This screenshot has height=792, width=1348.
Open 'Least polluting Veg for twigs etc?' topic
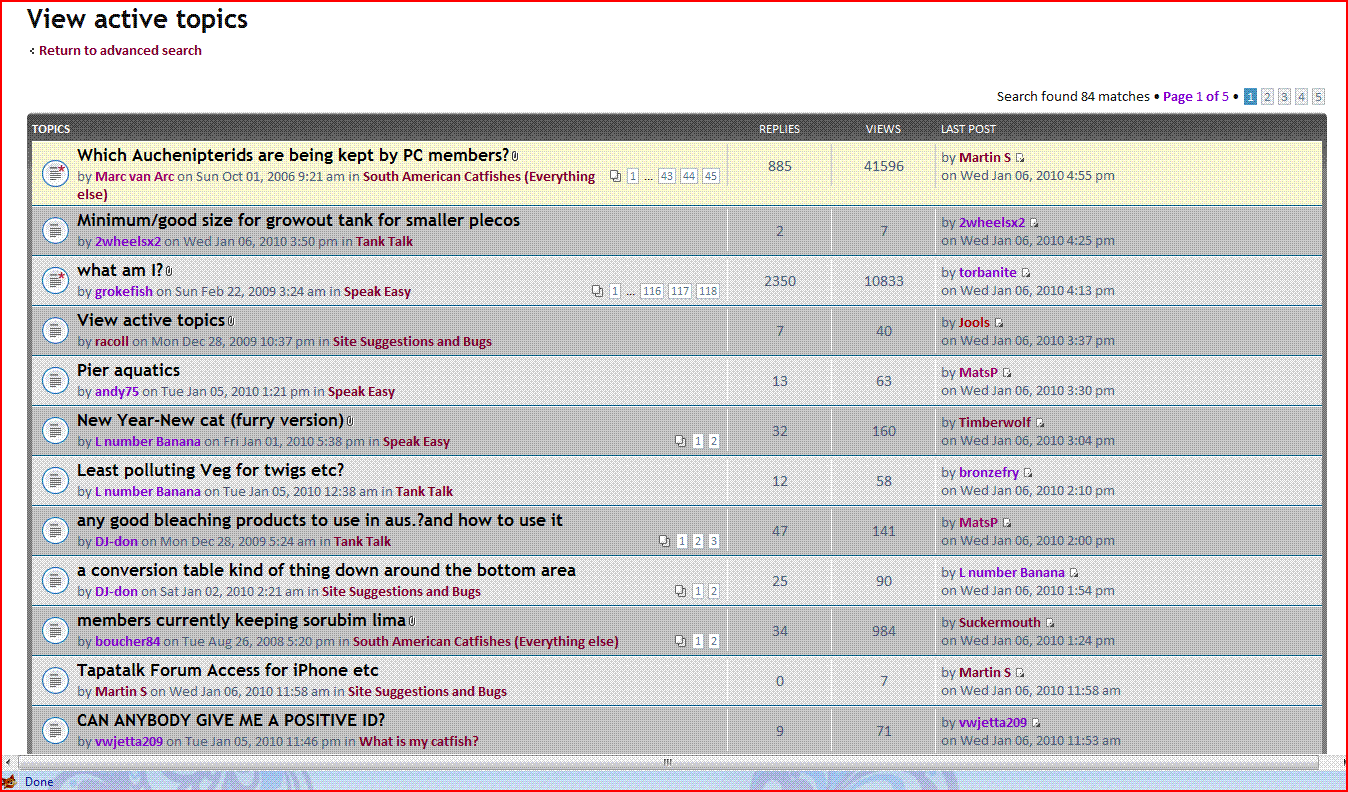pos(210,470)
